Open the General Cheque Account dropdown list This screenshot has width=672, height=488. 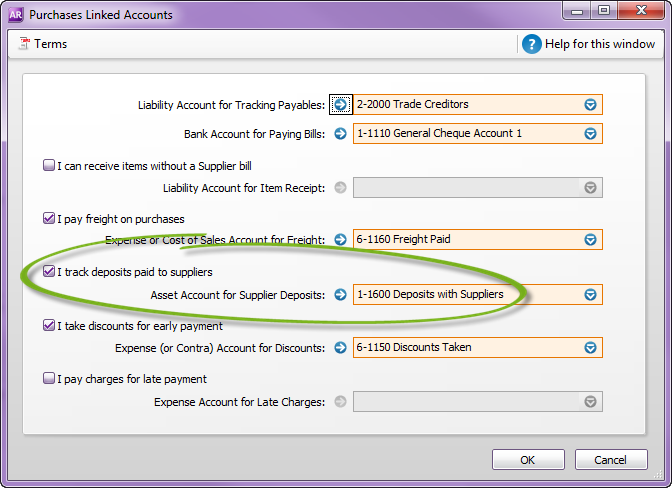coord(590,133)
